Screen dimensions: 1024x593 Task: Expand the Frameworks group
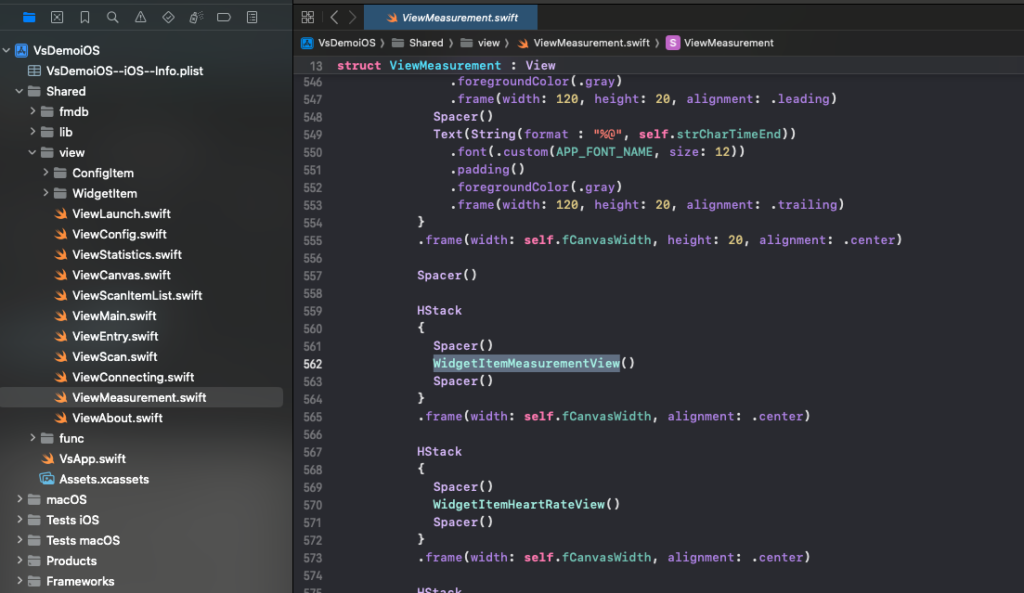(x=19, y=581)
